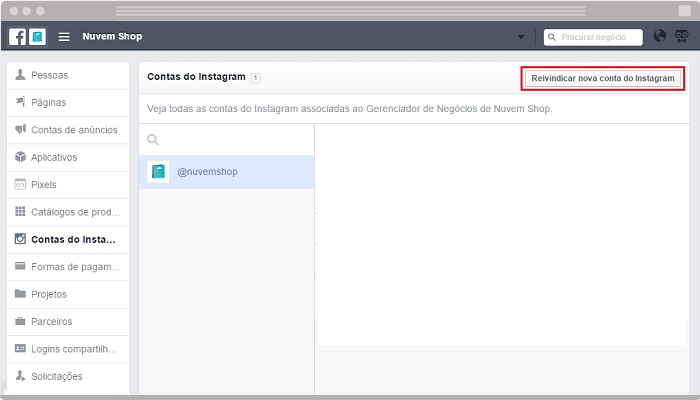The image size is (700, 400).
Task: Click the Páginas flag icon
Action: coord(20,102)
